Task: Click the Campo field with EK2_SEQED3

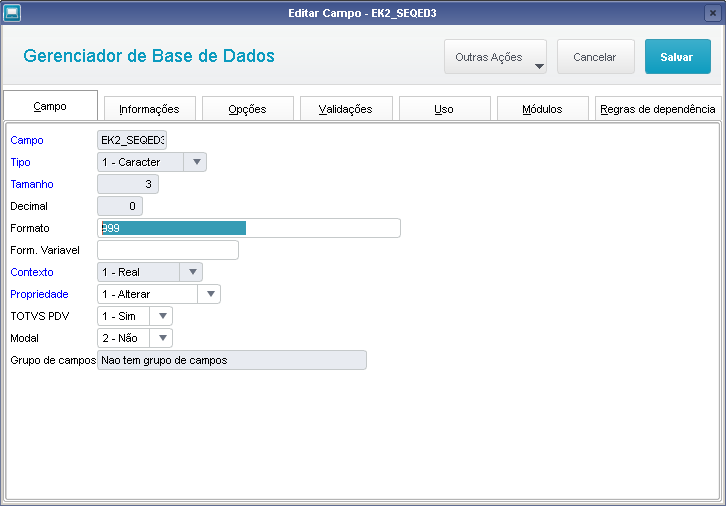Action: (132, 140)
